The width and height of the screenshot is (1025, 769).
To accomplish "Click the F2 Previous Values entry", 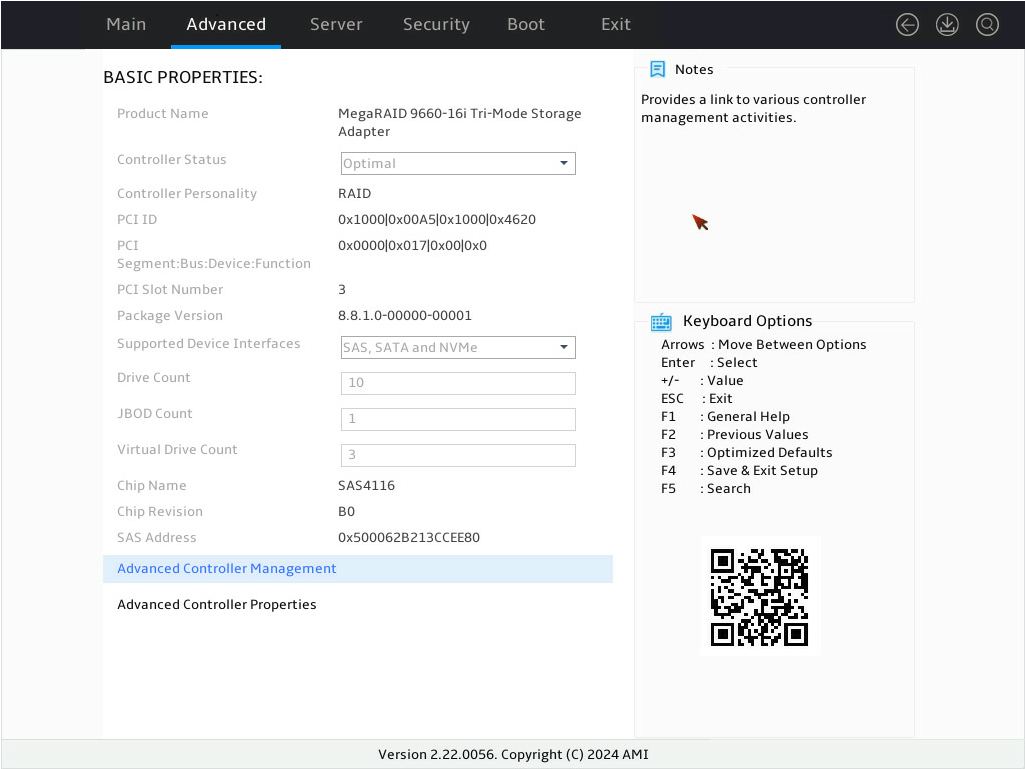I will point(734,435).
